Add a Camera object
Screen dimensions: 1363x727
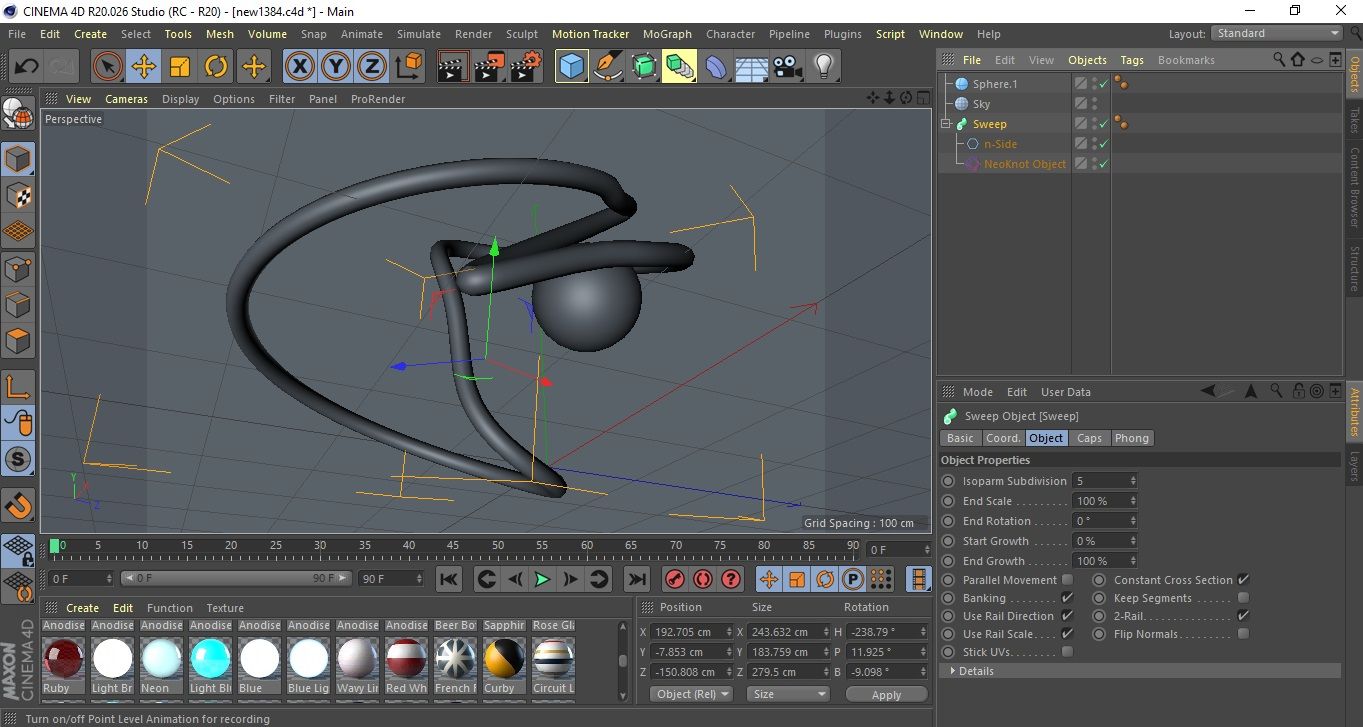tap(787, 67)
